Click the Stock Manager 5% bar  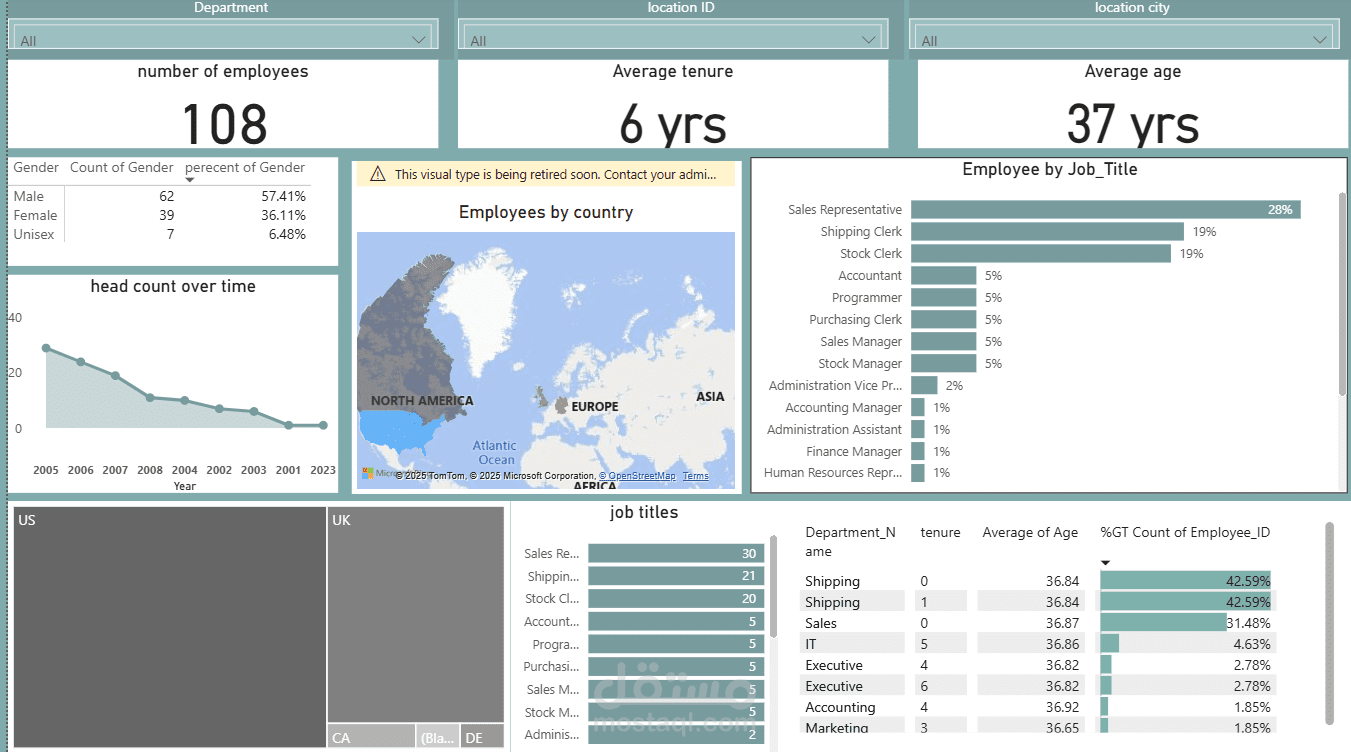pos(943,364)
